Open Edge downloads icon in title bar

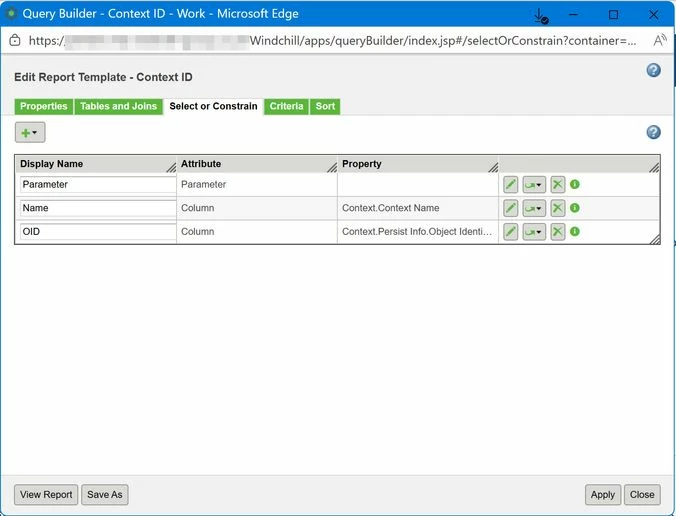point(540,16)
